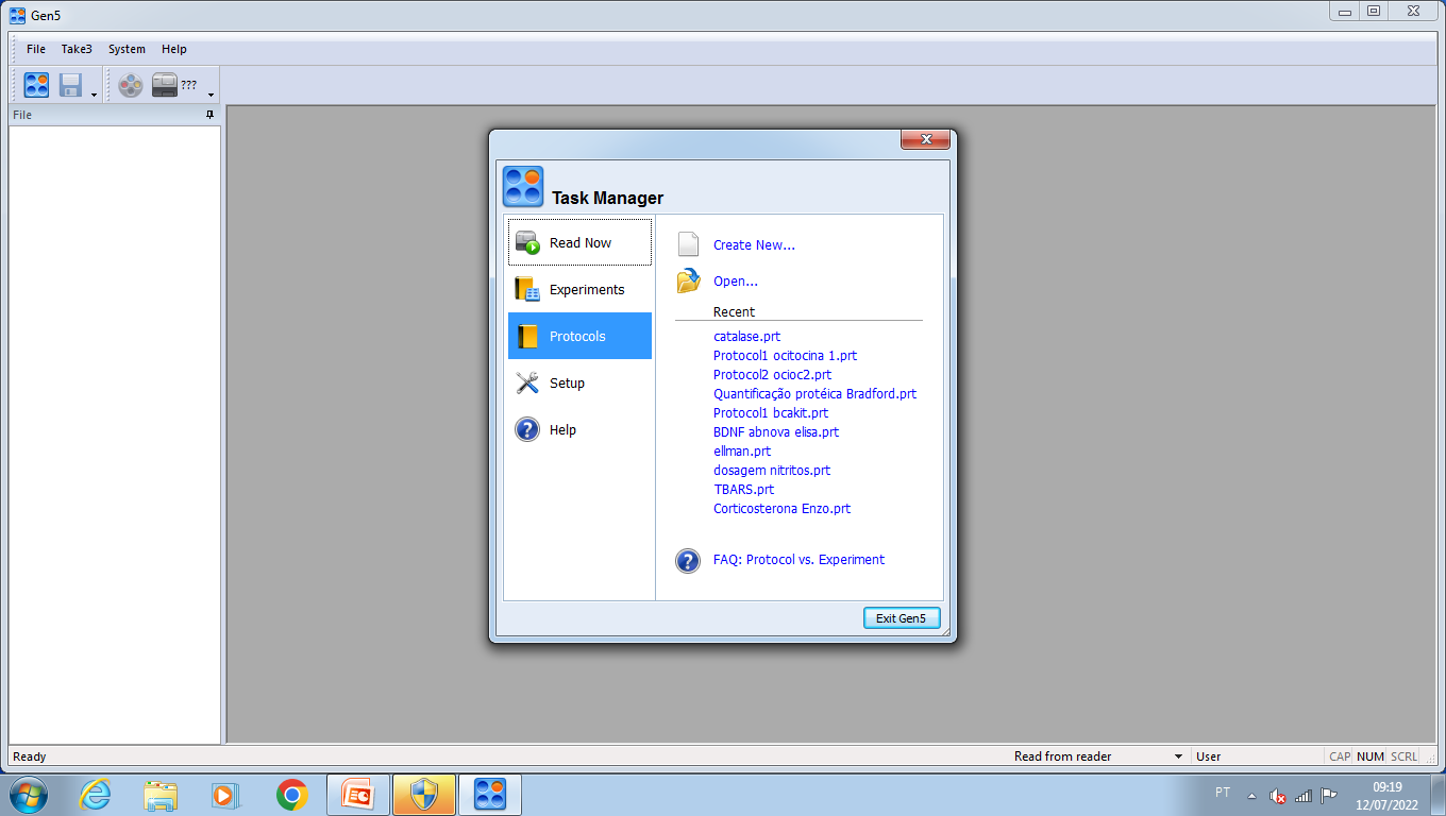Screen dimensions: 1446x816
Task: Open the network signal tray icon
Action: click(1303, 796)
